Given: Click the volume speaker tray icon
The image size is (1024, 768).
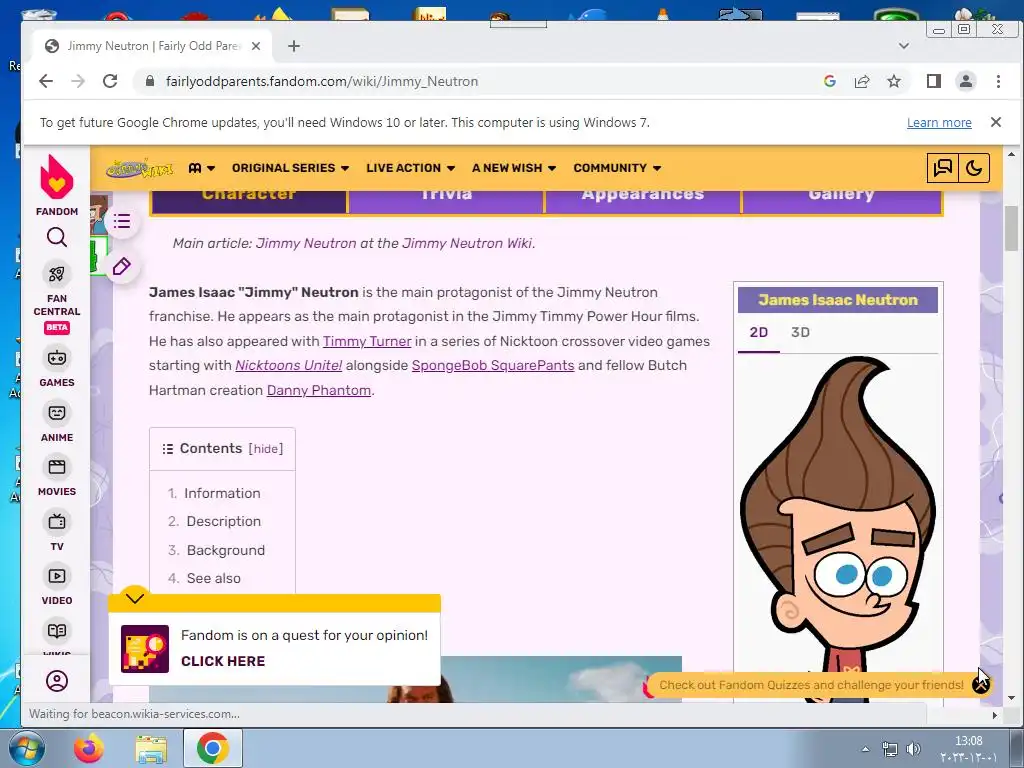Looking at the screenshot, I should 913,748.
